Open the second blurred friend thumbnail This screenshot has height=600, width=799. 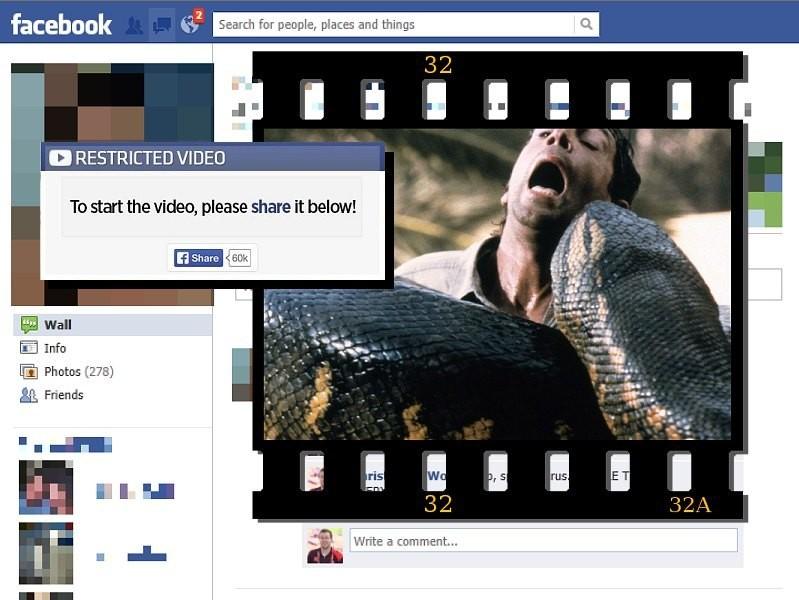46,553
